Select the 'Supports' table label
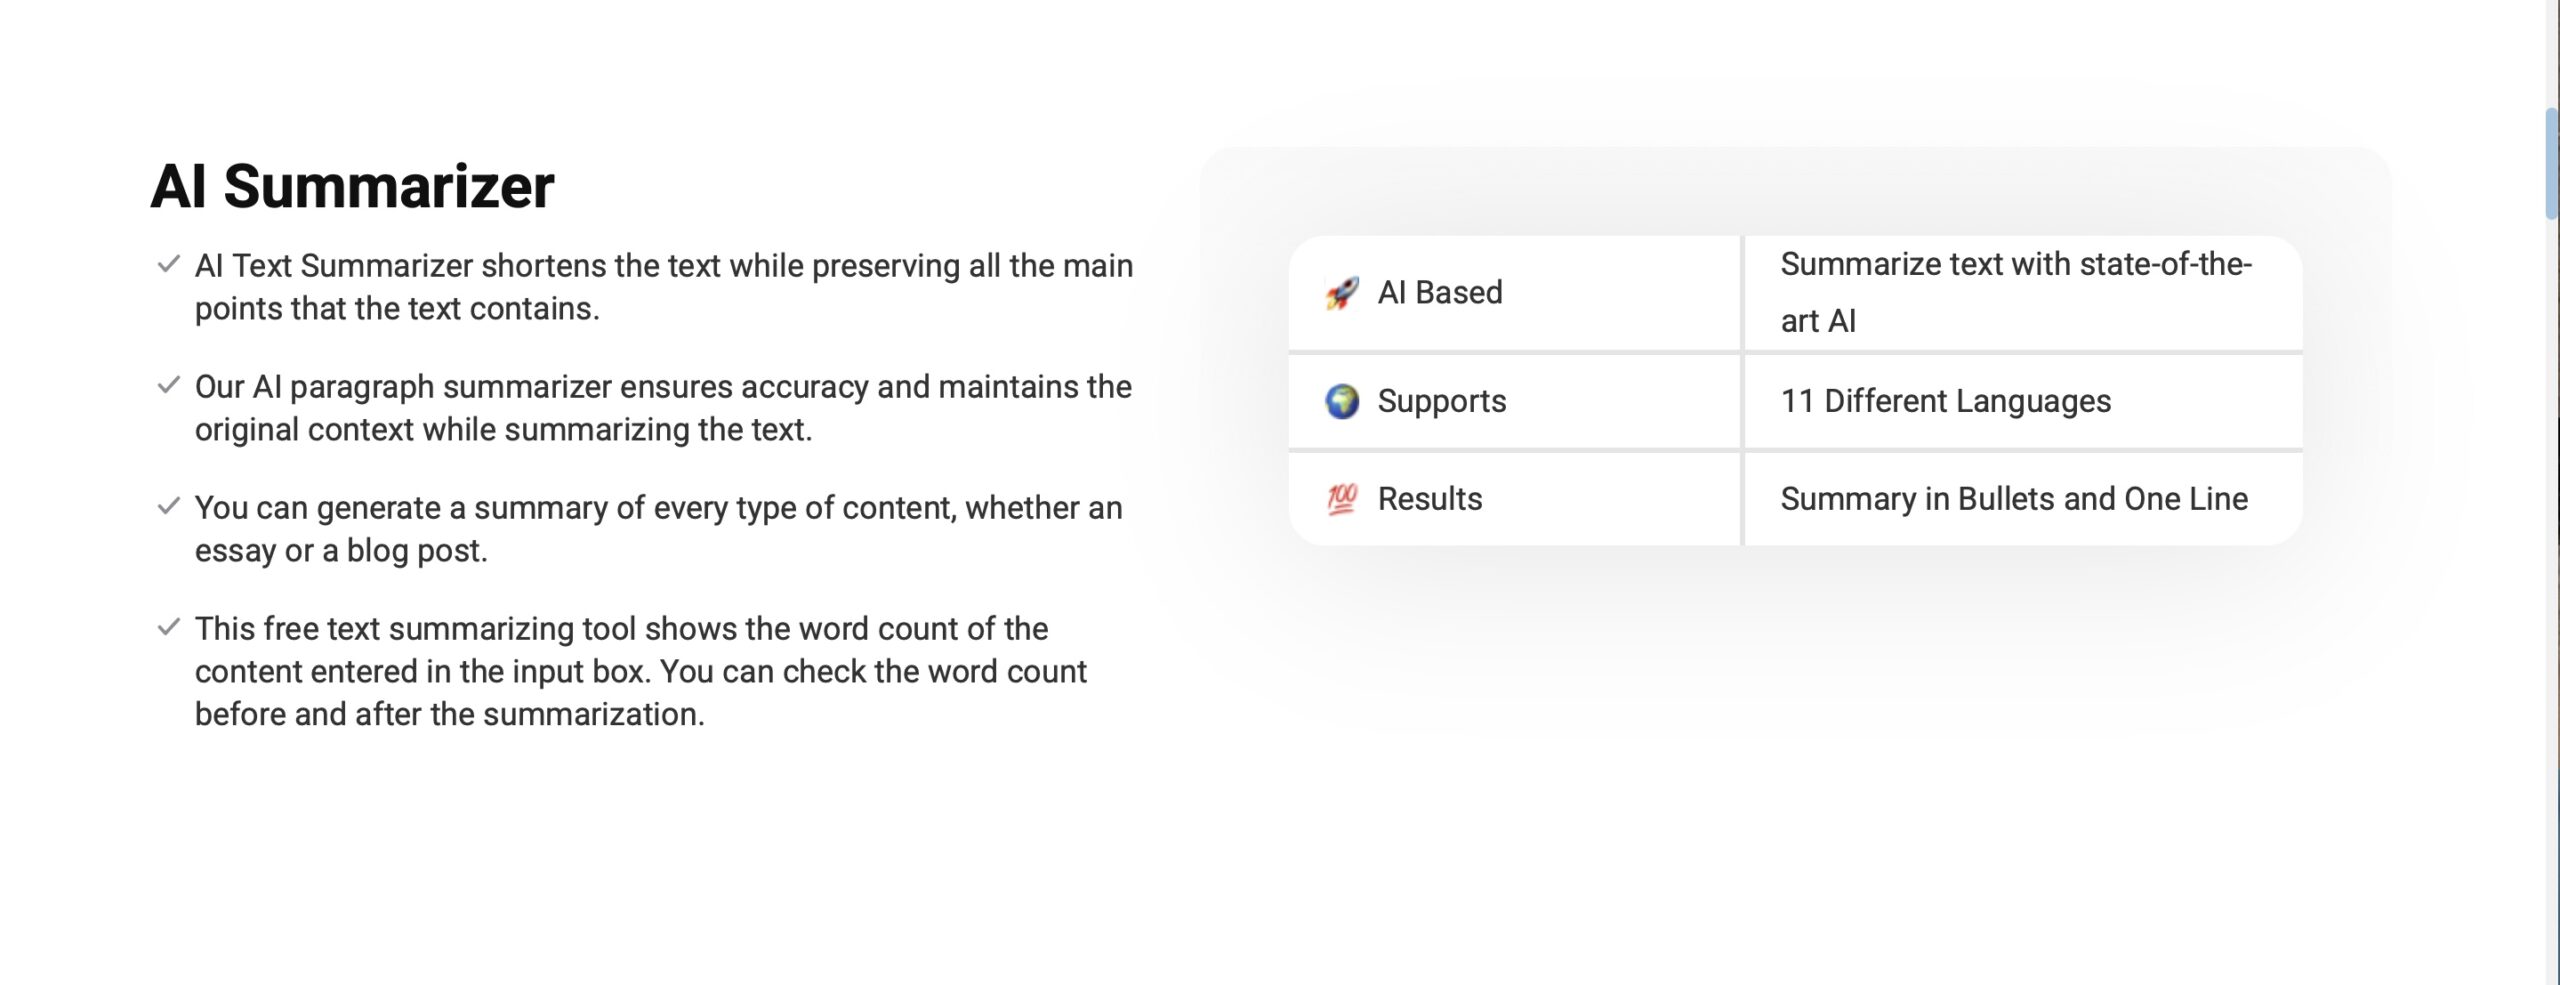2560x985 pixels. 1441,401
